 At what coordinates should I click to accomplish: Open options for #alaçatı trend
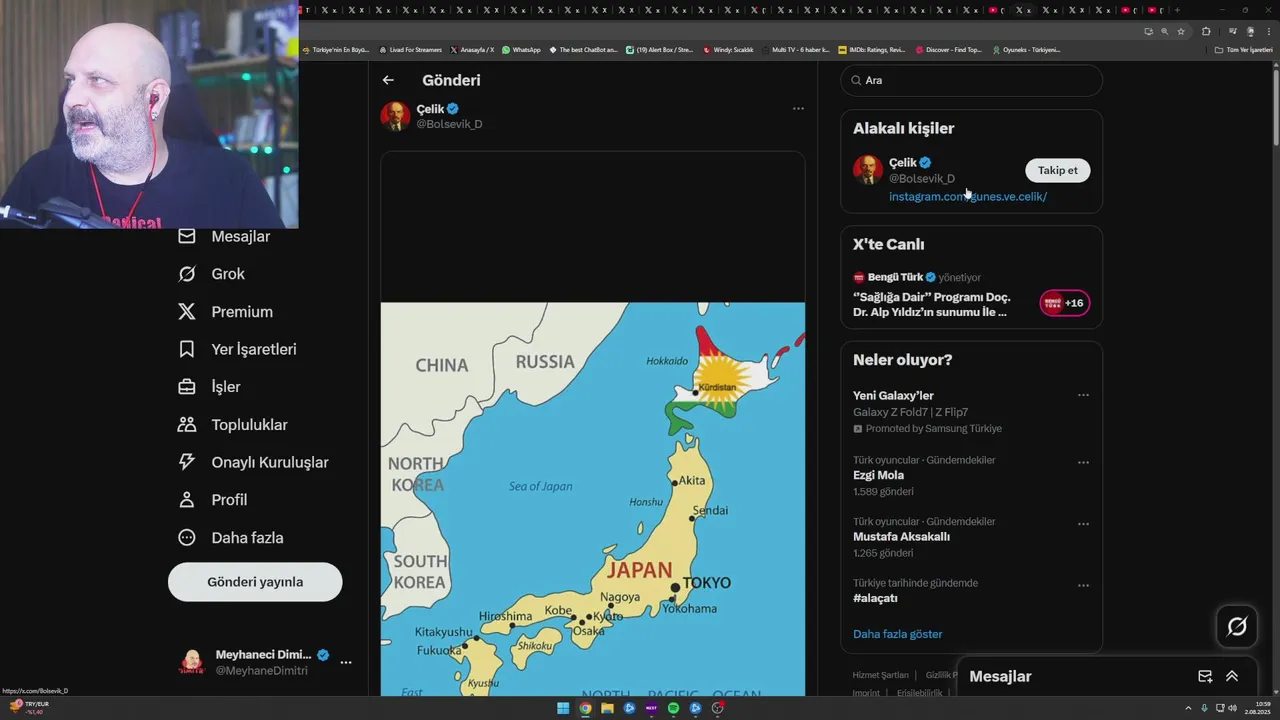click(1083, 585)
